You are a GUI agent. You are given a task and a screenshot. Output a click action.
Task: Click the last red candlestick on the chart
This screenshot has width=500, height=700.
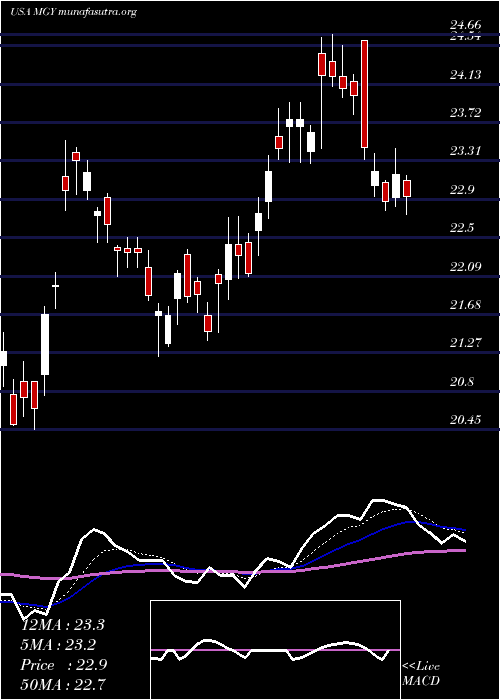point(407,188)
